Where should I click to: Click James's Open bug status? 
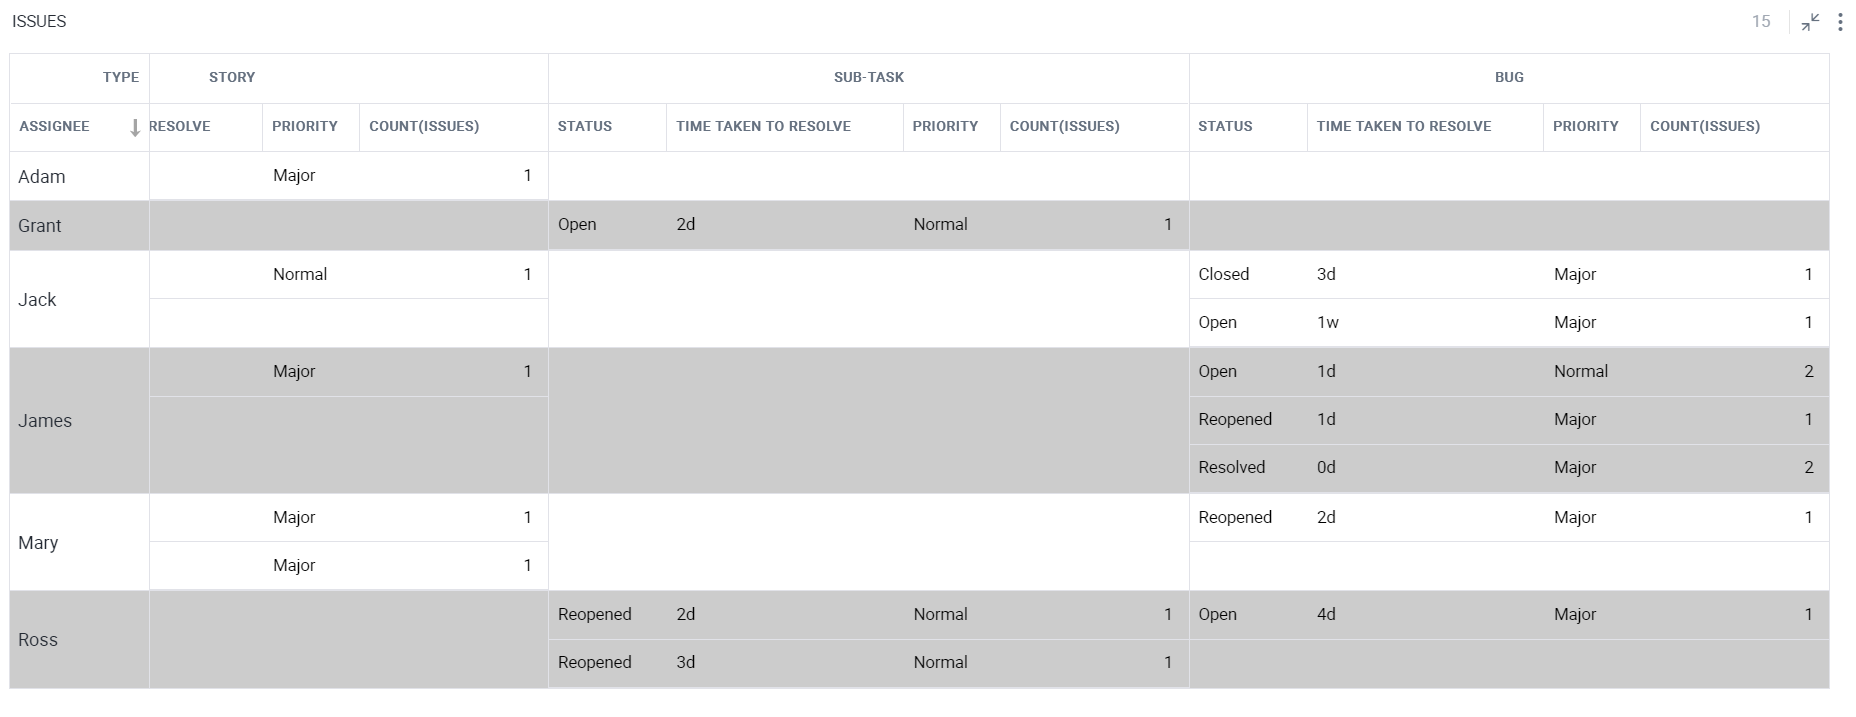[x=1217, y=371]
